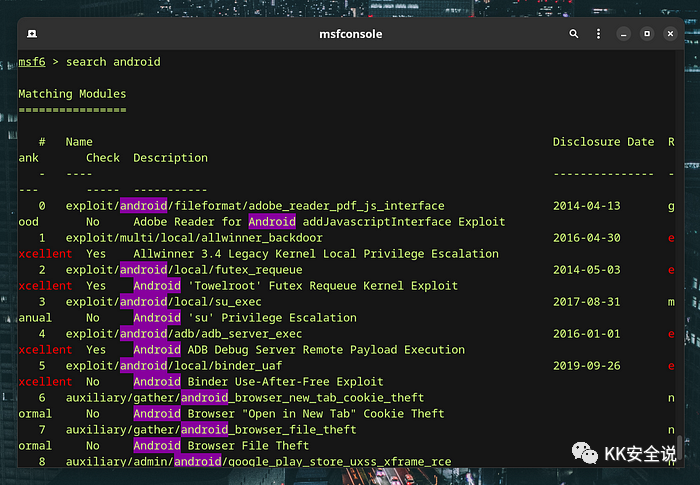
Task: Click android_browser_new_tab_cookie_theft module path
Action: coord(245,398)
